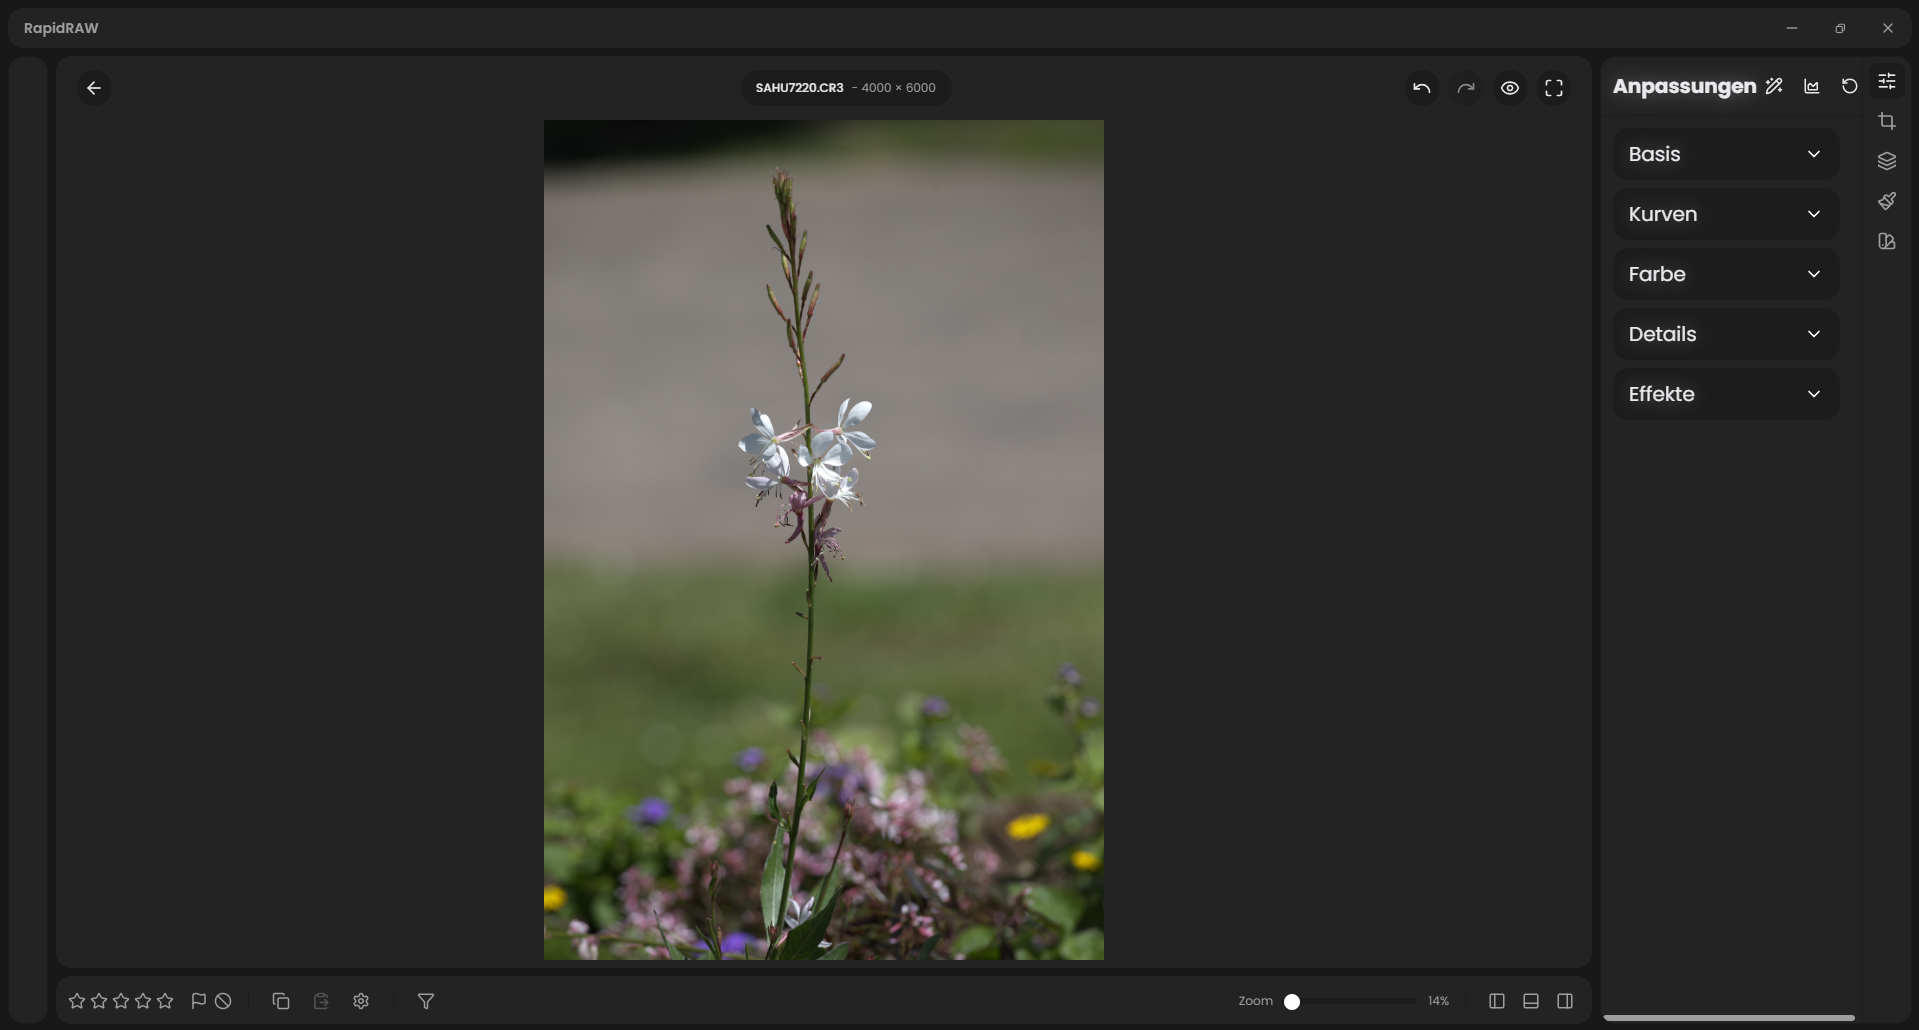Screen dimensions: 1919x1030
Task: Expand the Kurven section
Action: pyautogui.click(x=1726, y=214)
